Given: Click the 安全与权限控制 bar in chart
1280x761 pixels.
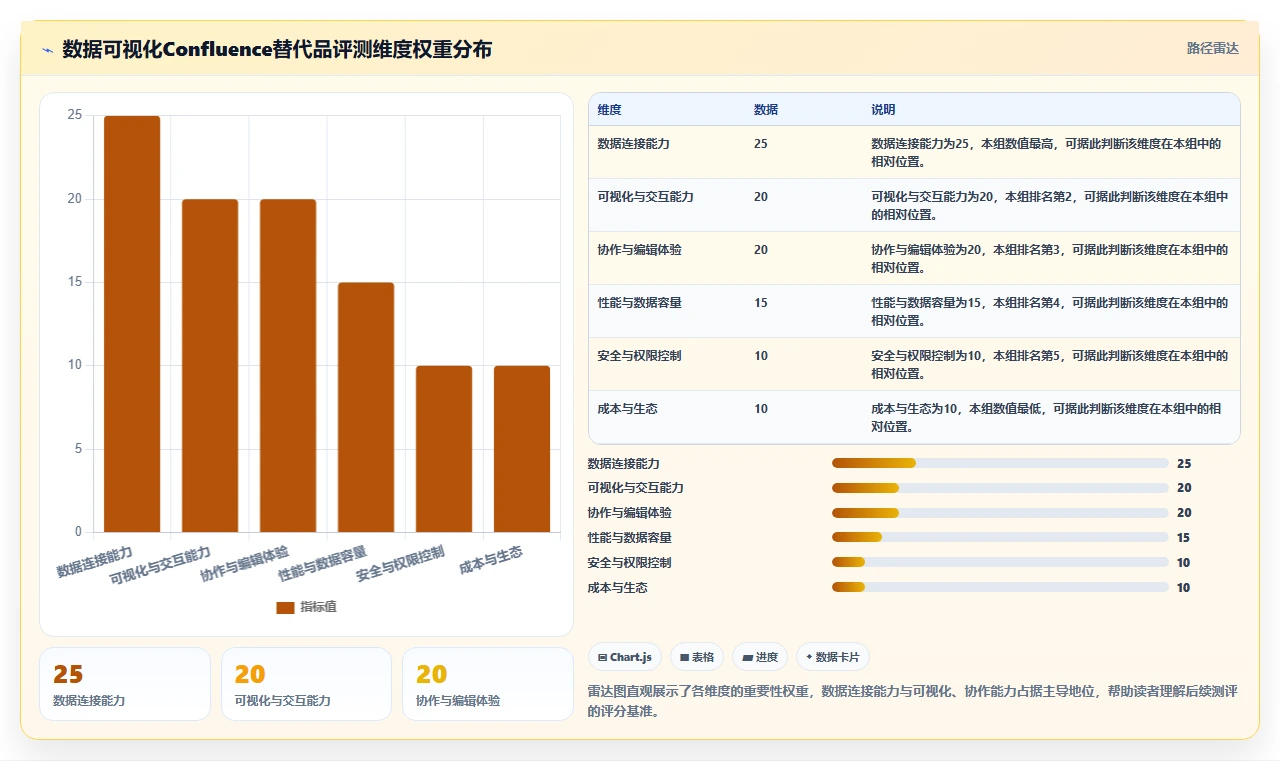Looking at the screenshot, I should tap(444, 449).
